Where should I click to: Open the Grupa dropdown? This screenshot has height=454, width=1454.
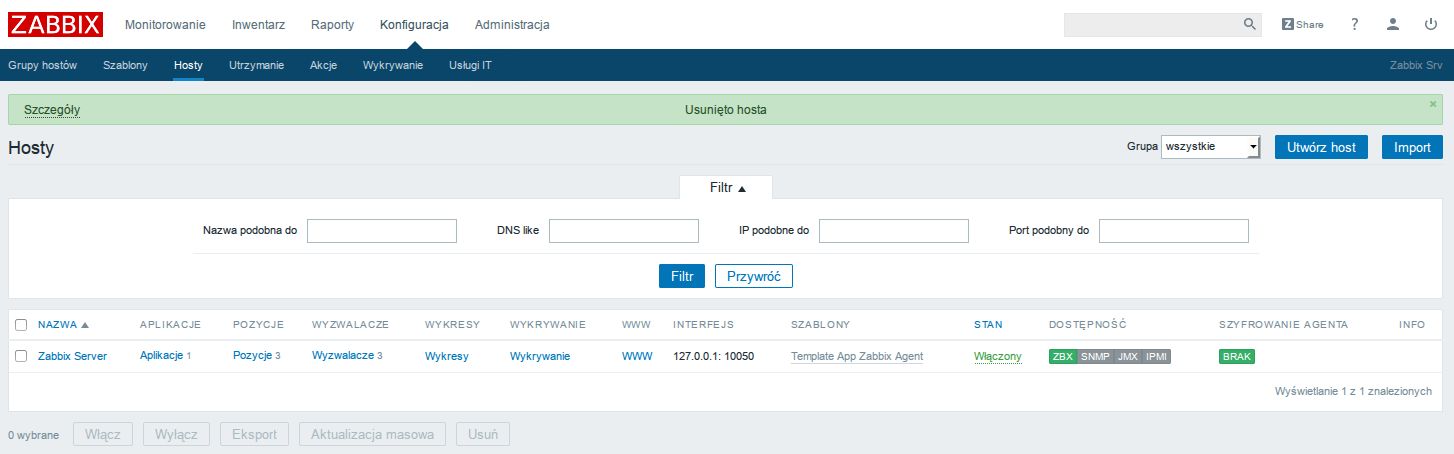tap(1211, 147)
